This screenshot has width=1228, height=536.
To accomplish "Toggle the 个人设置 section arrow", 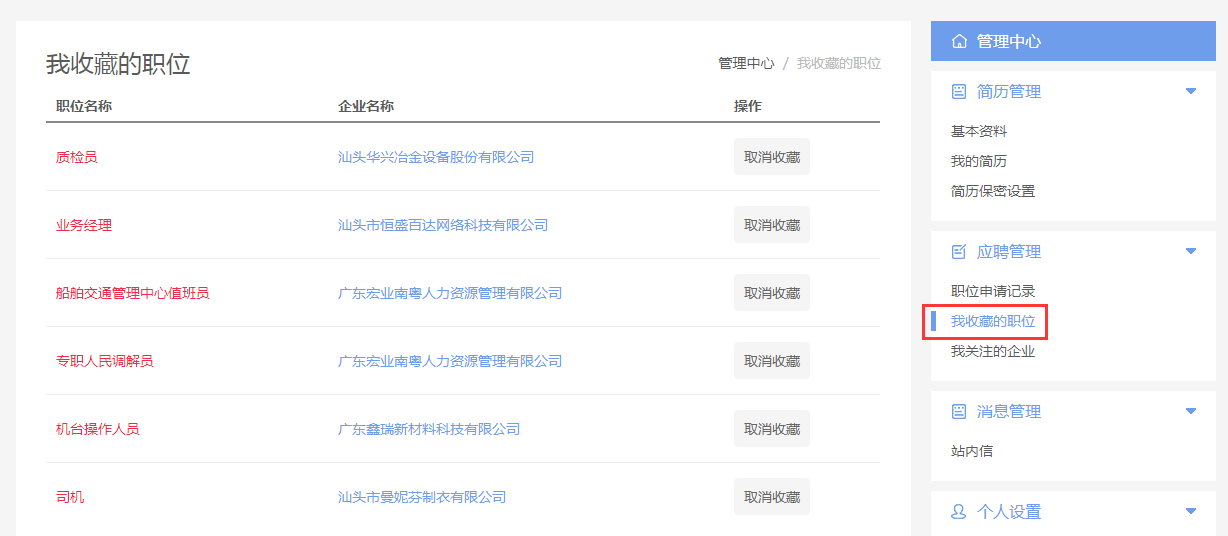I will coord(1190,511).
